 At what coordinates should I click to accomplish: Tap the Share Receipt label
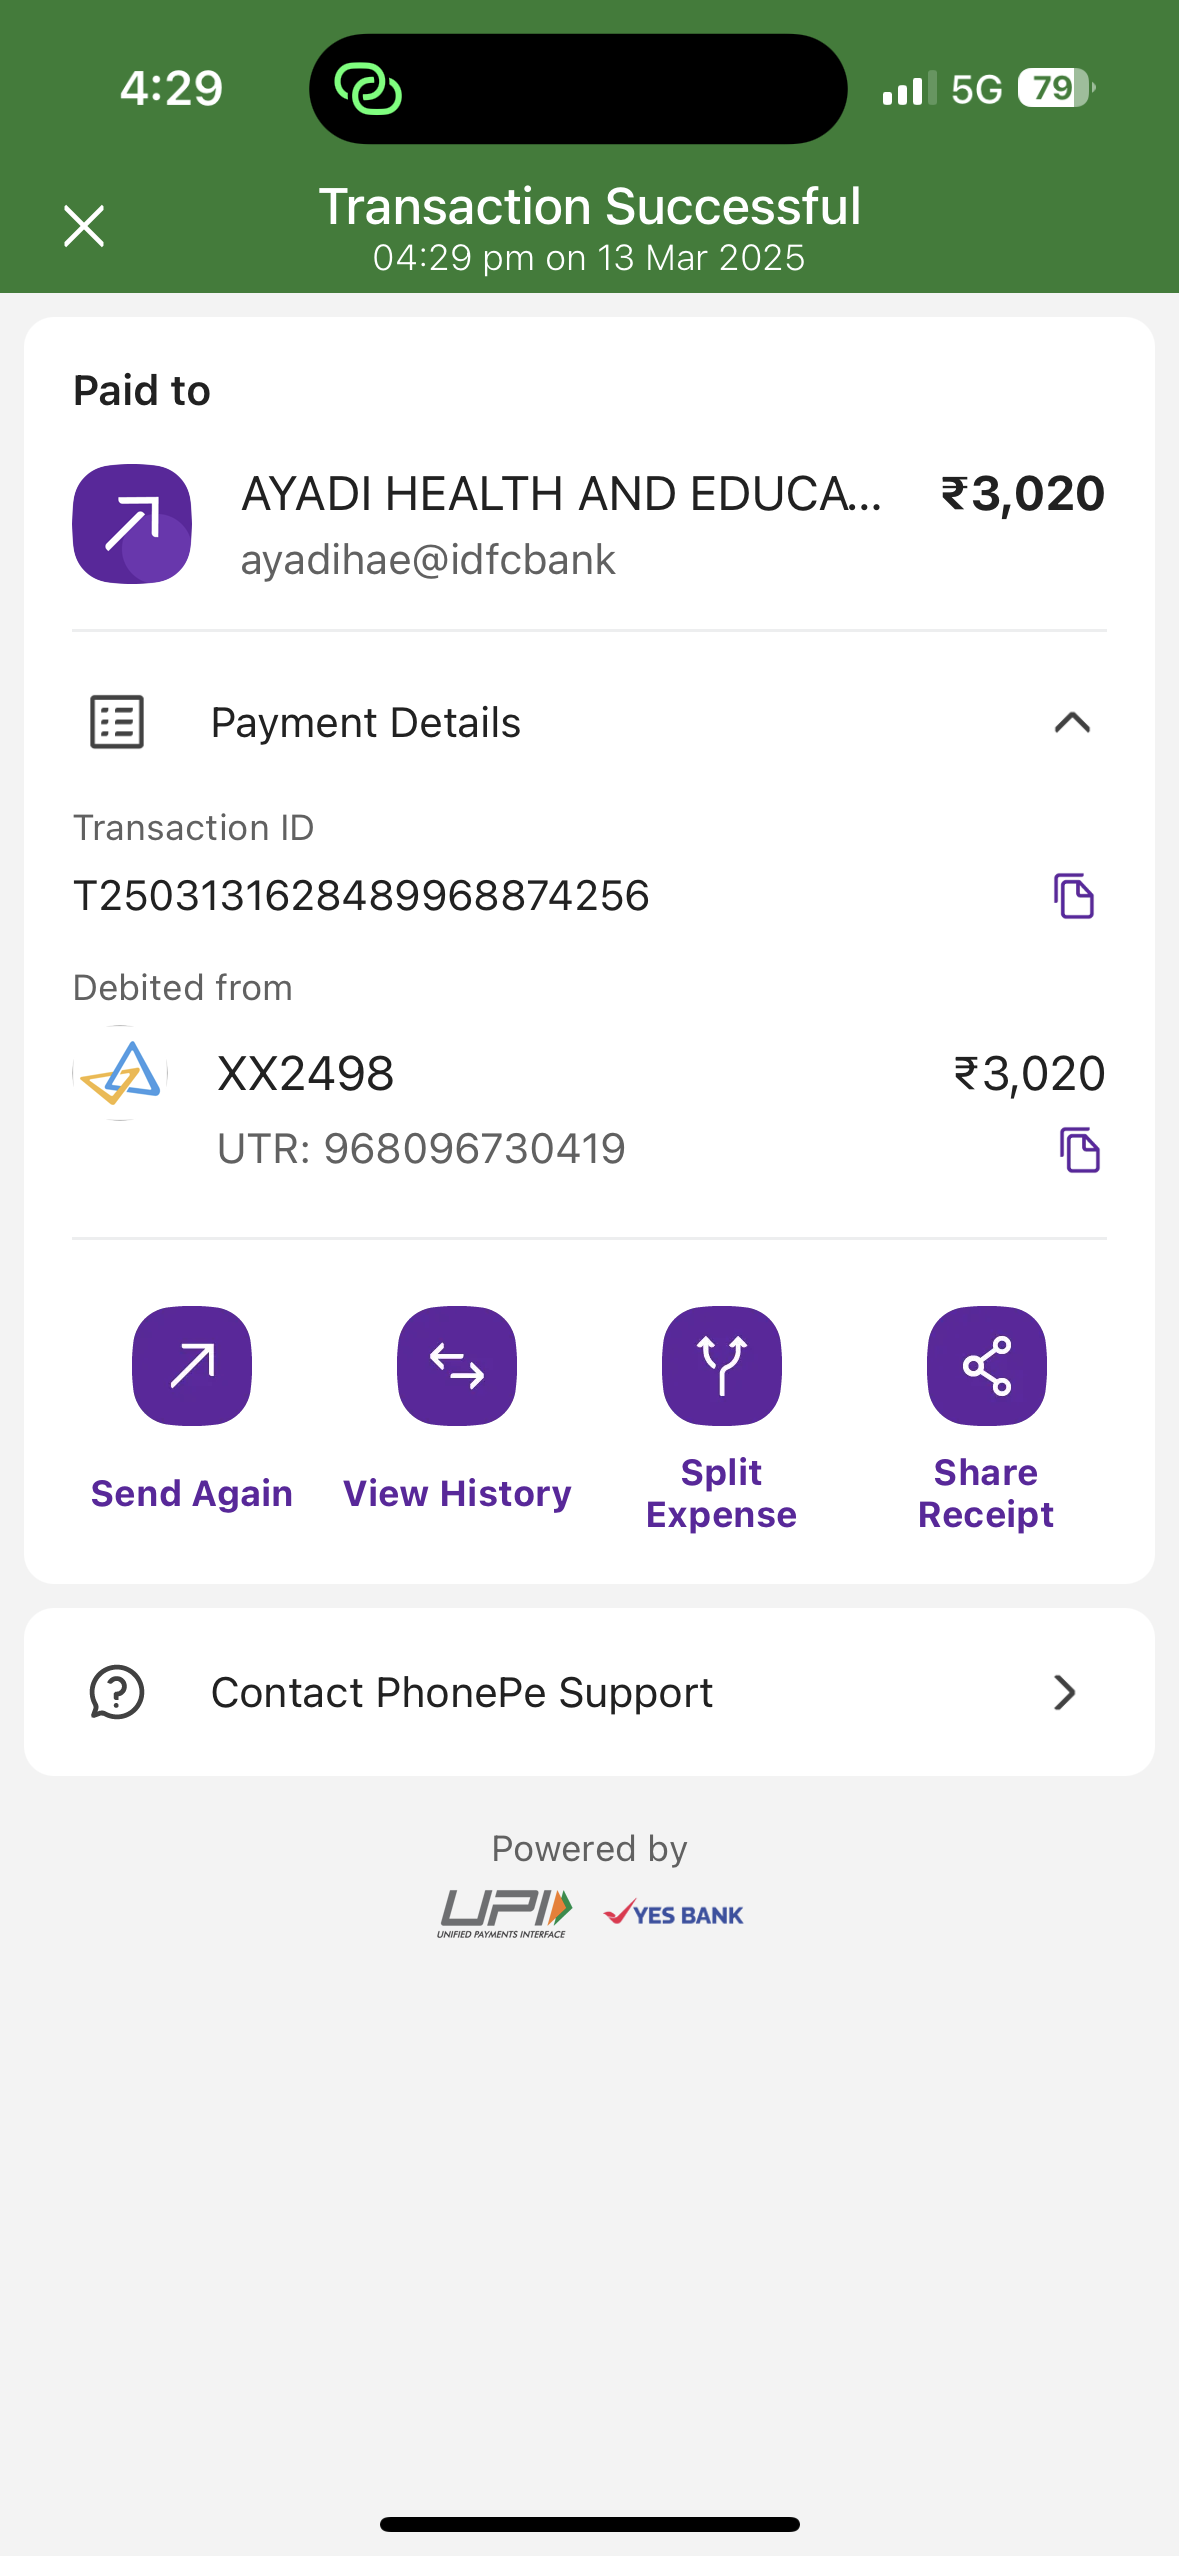986,1493
